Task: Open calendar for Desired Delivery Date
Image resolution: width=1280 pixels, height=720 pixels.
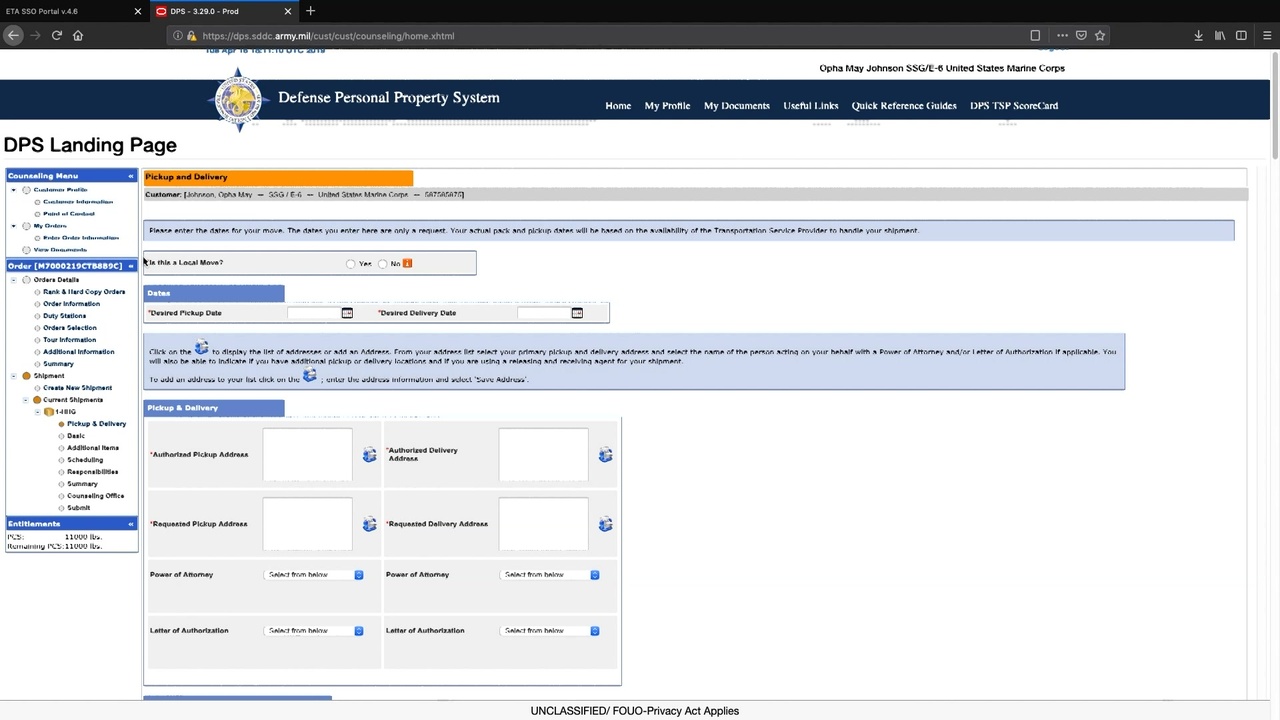Action: coord(577,313)
